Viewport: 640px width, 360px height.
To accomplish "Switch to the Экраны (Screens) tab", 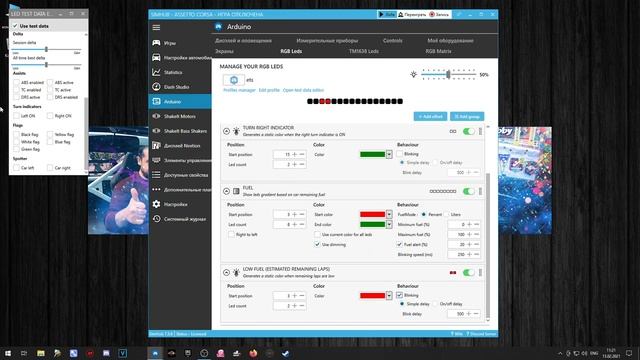I will (224, 51).
